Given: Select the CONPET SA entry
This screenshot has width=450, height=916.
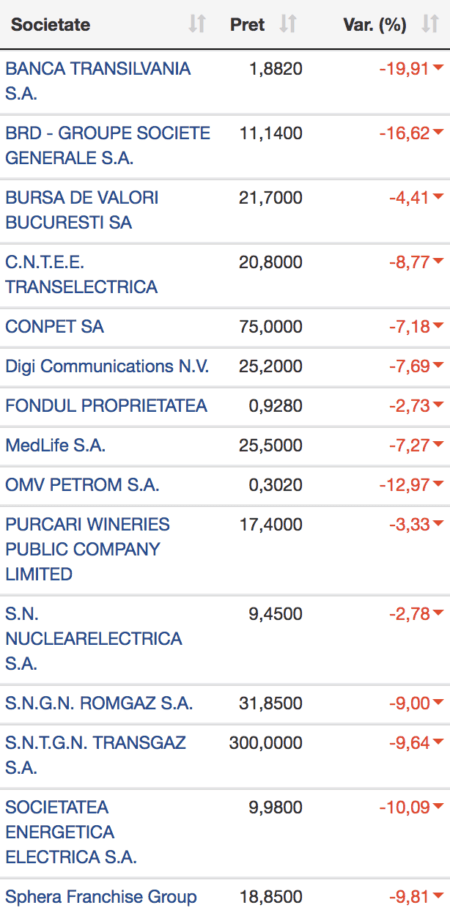Looking at the screenshot, I should pos(55,326).
